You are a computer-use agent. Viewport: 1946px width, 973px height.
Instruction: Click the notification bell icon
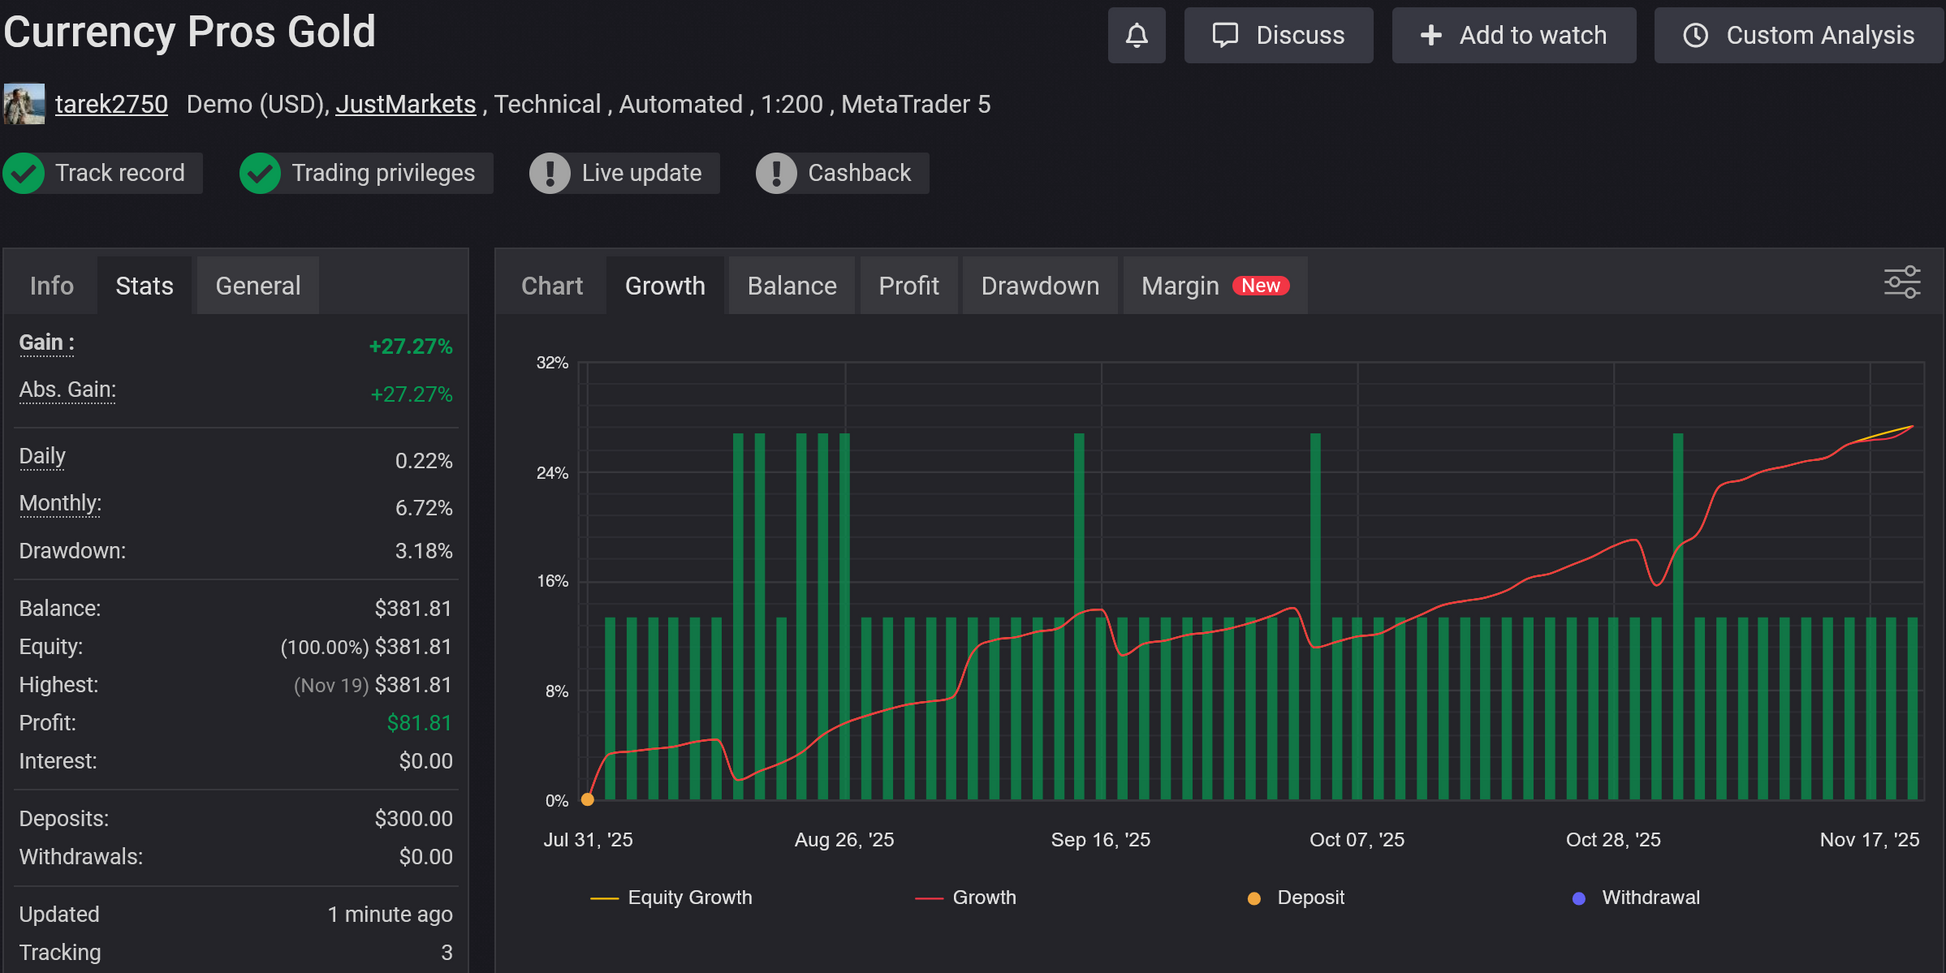click(1136, 36)
